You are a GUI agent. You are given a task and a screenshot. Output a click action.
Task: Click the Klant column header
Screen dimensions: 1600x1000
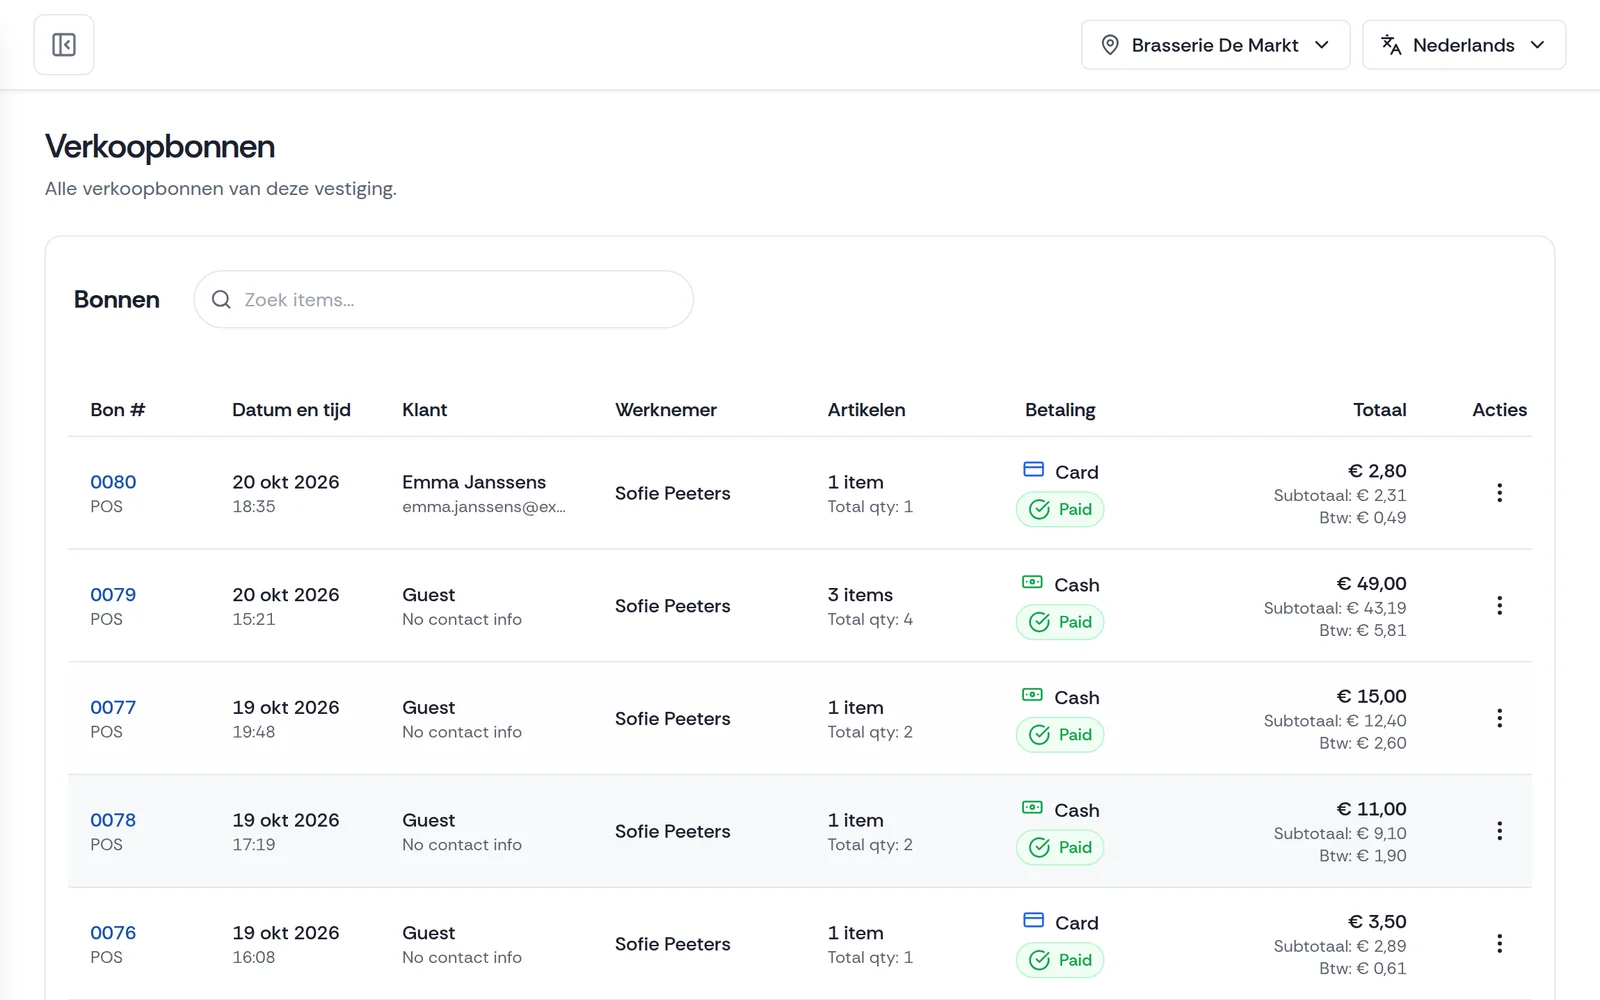tap(424, 410)
